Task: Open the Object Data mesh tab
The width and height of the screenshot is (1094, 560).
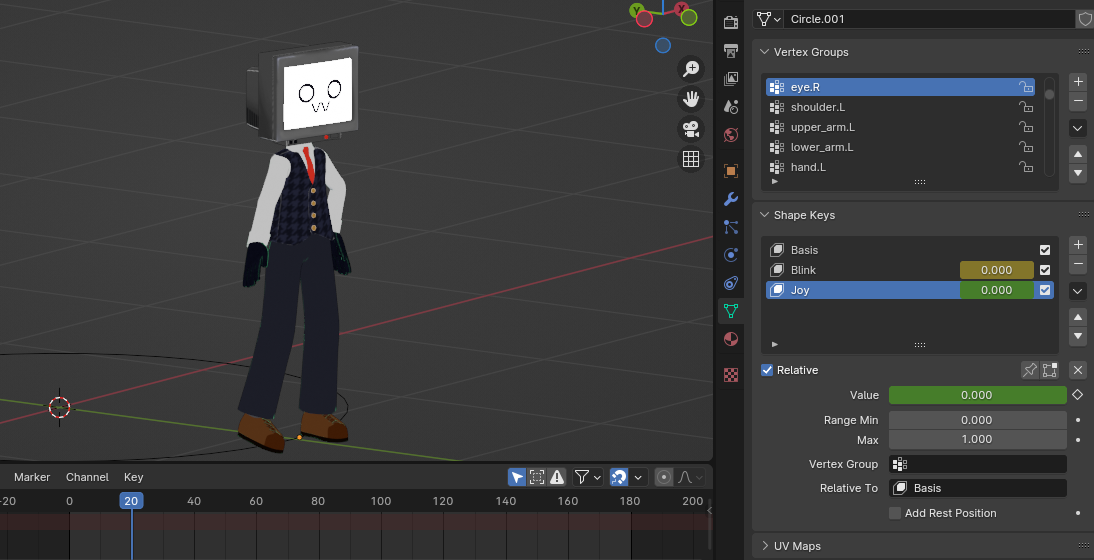Action: point(730,310)
